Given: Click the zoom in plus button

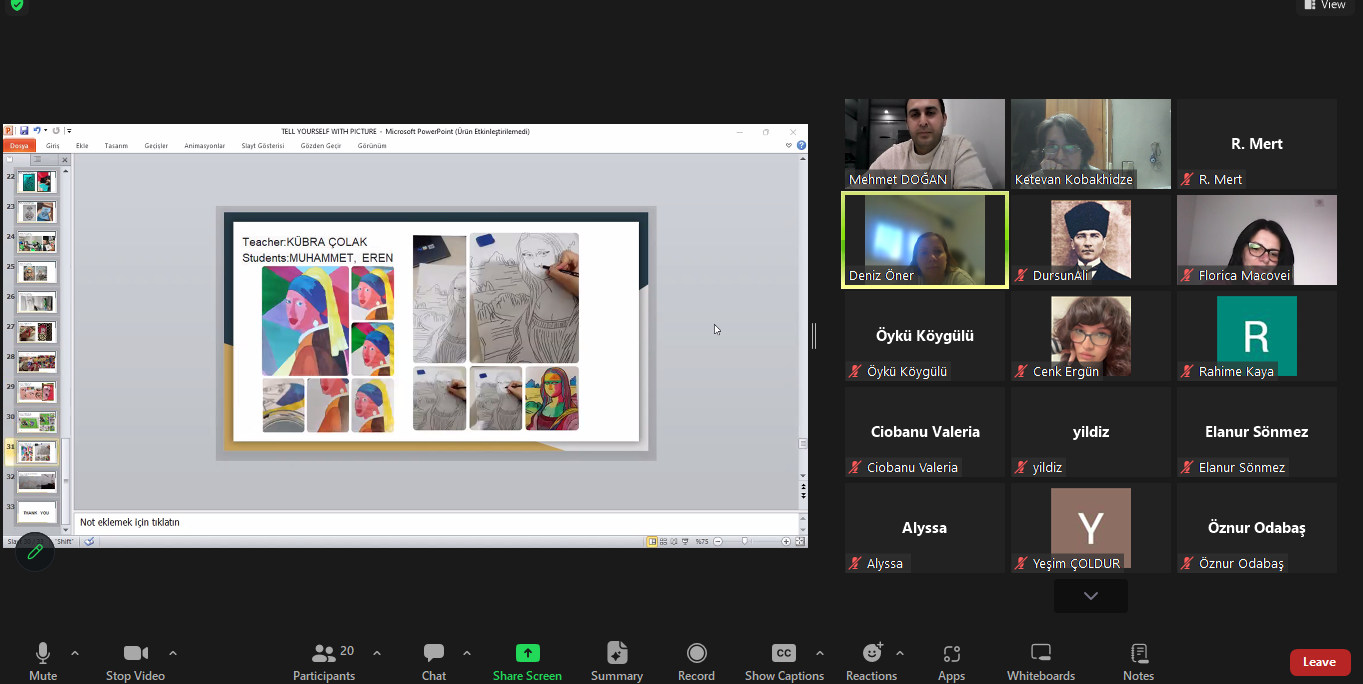Looking at the screenshot, I should (x=786, y=541).
